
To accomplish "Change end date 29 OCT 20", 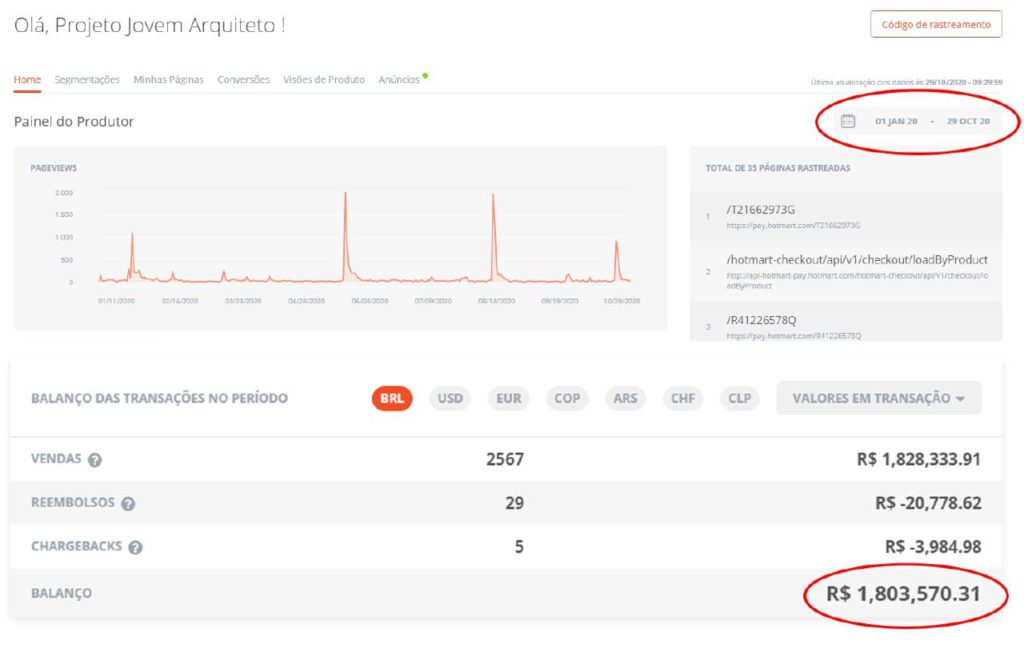I will tap(968, 121).
